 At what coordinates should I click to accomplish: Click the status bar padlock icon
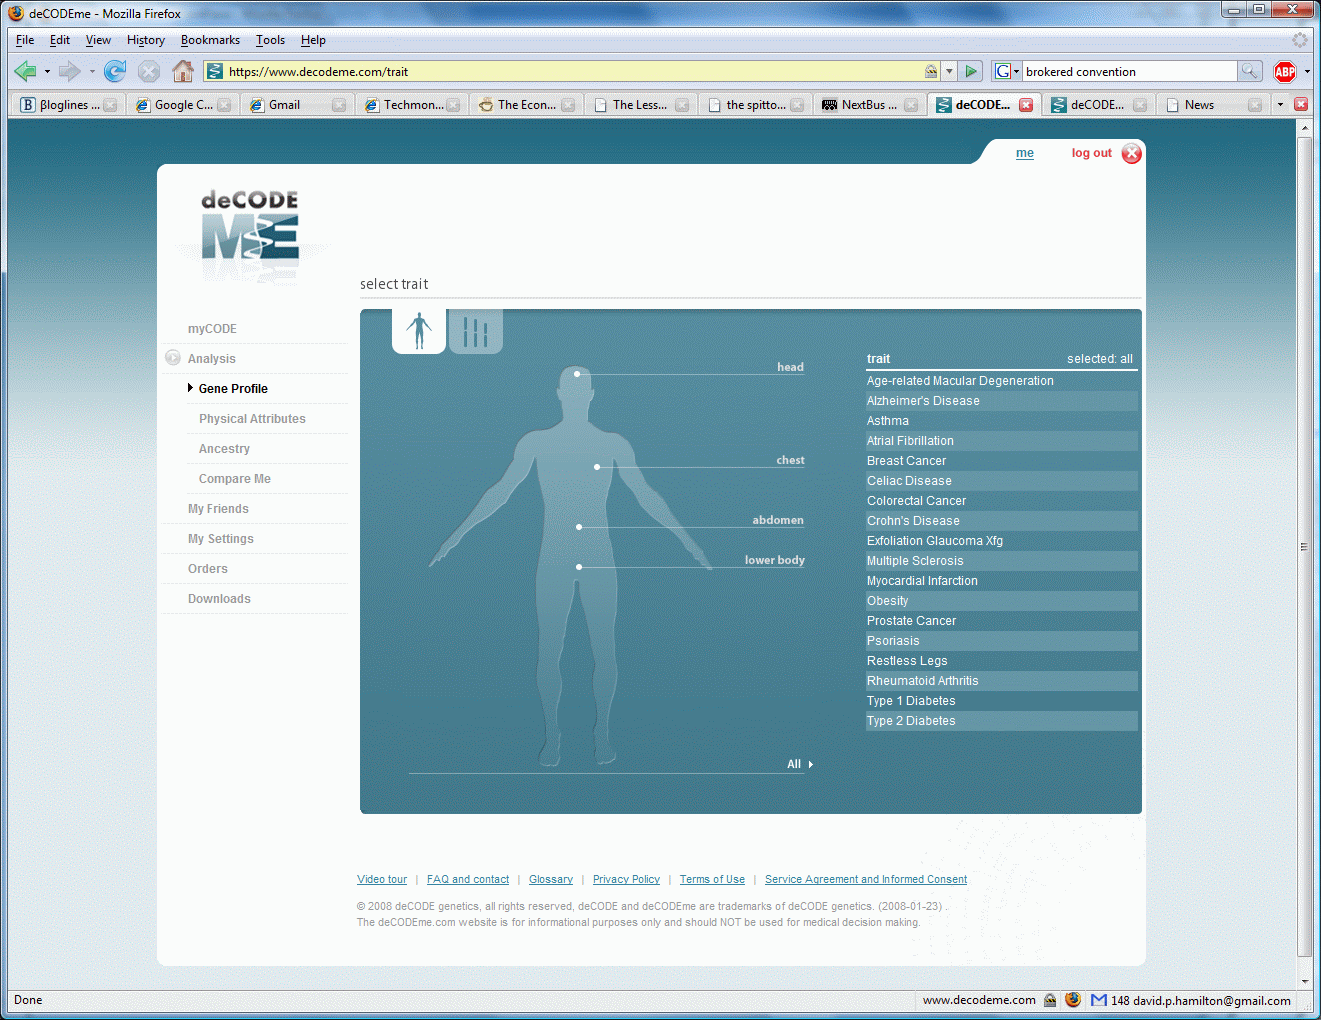1050,1000
